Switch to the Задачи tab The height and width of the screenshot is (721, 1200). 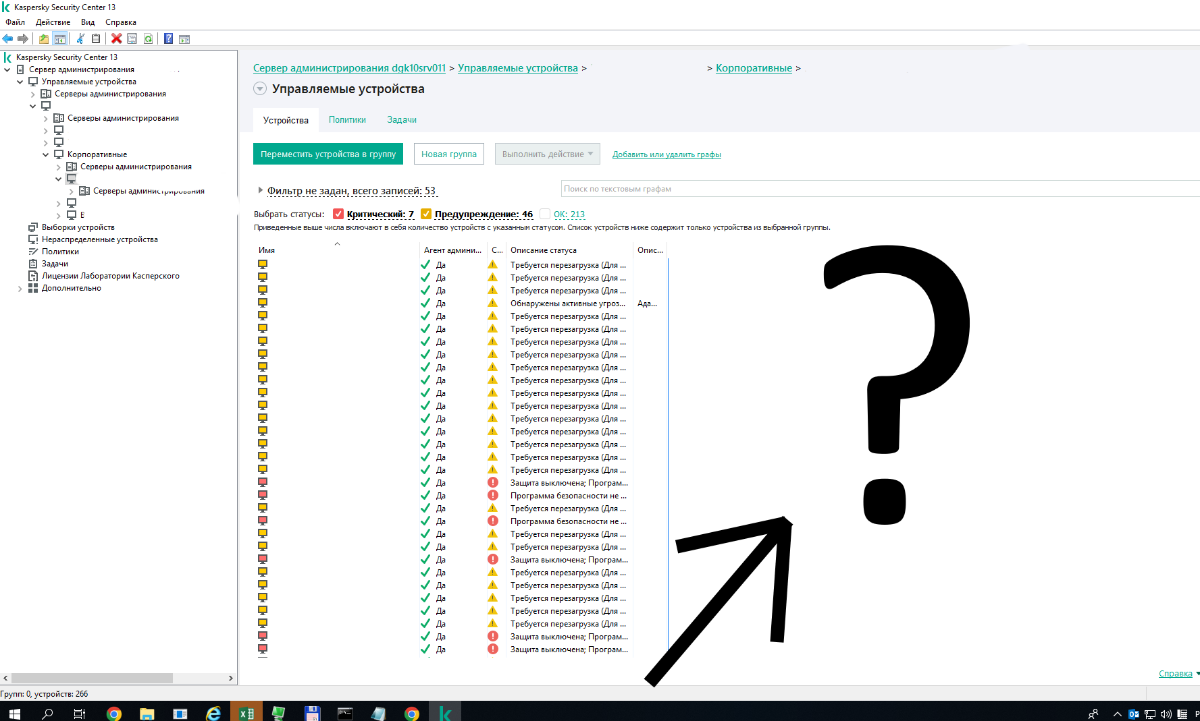(402, 120)
